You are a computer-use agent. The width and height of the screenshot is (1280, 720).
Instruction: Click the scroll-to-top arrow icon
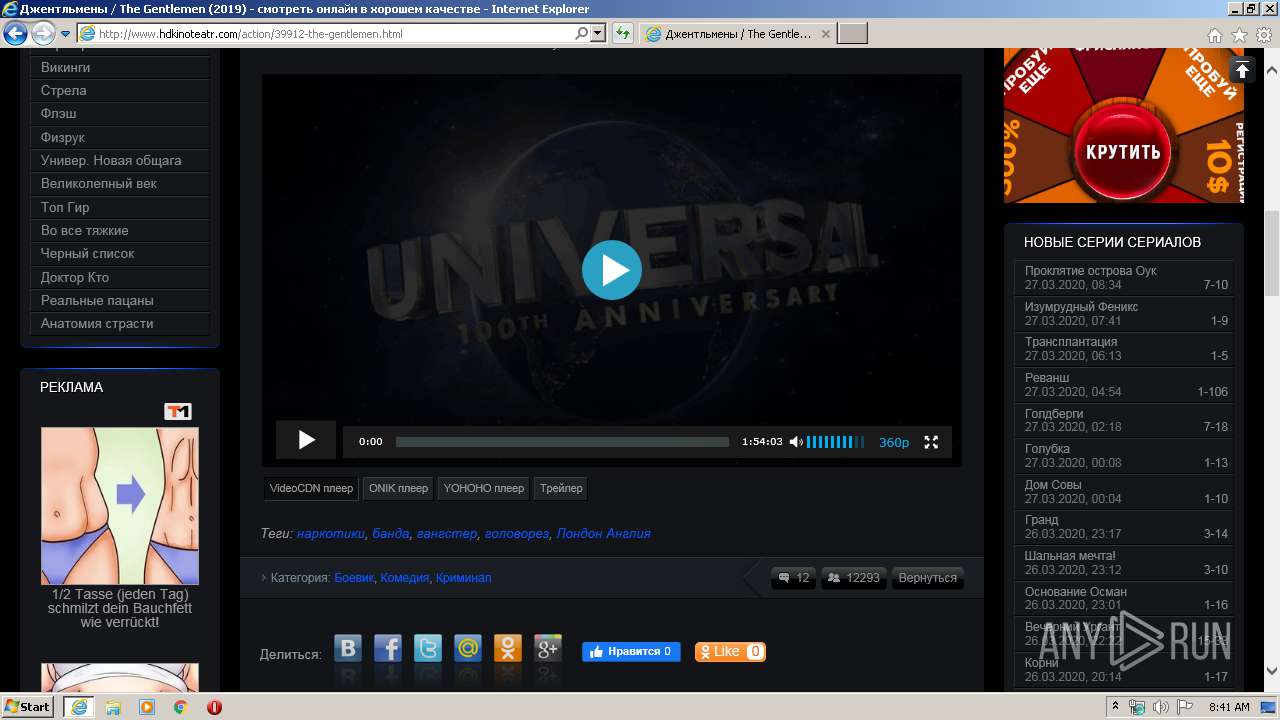click(x=1241, y=70)
